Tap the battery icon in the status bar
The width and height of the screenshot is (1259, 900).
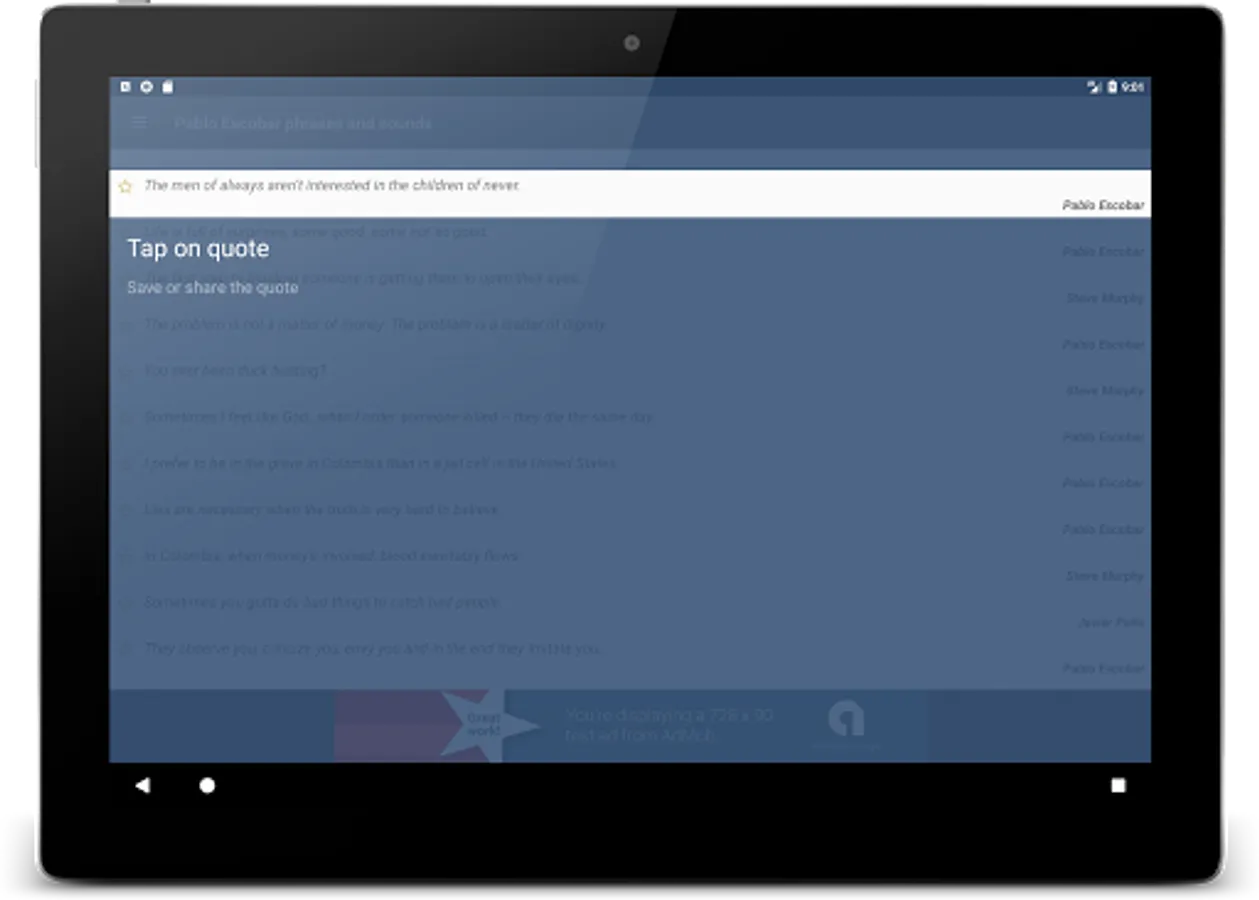[x=1112, y=87]
